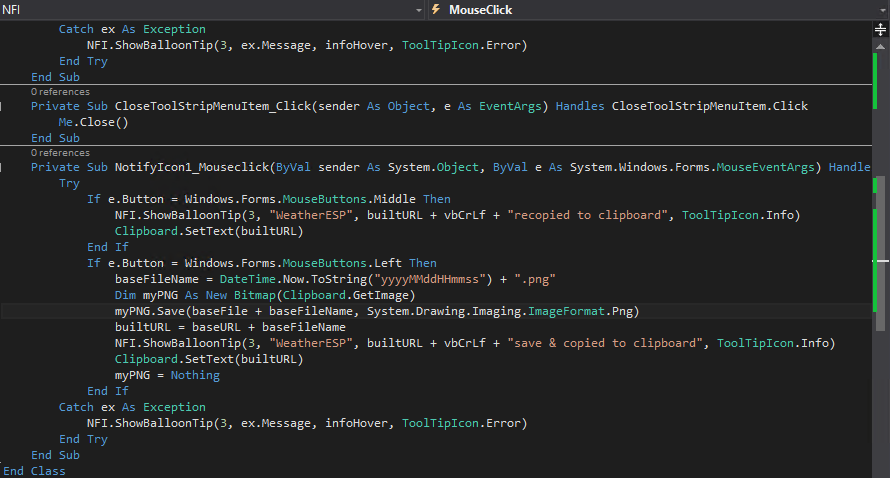The width and height of the screenshot is (890, 478).
Task: Open '0 references' above CloseToolStripMenuItem_Click
Action: tap(60, 92)
